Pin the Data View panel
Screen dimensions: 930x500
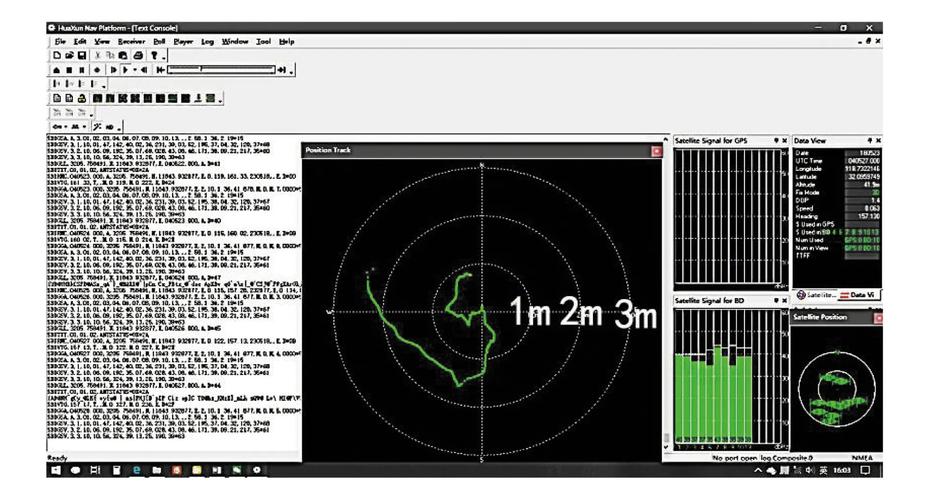pos(867,141)
